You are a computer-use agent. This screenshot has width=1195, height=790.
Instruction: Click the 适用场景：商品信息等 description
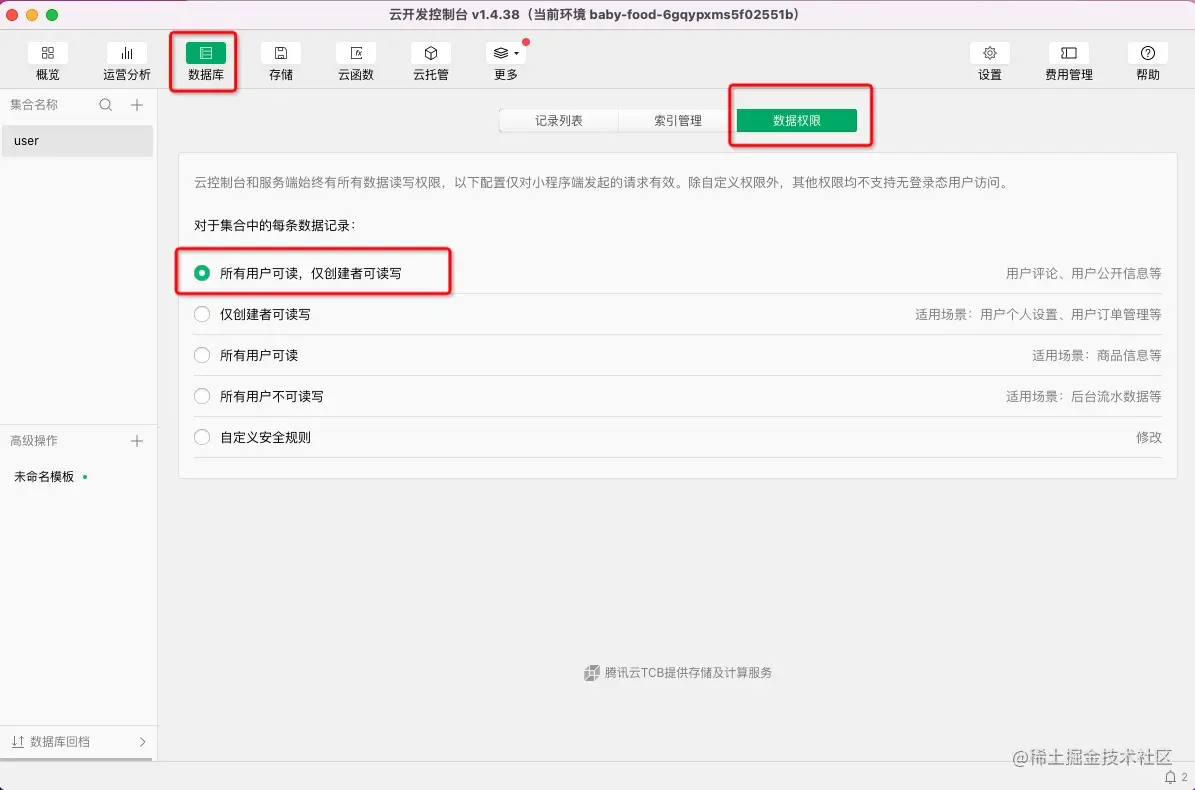1097,355
